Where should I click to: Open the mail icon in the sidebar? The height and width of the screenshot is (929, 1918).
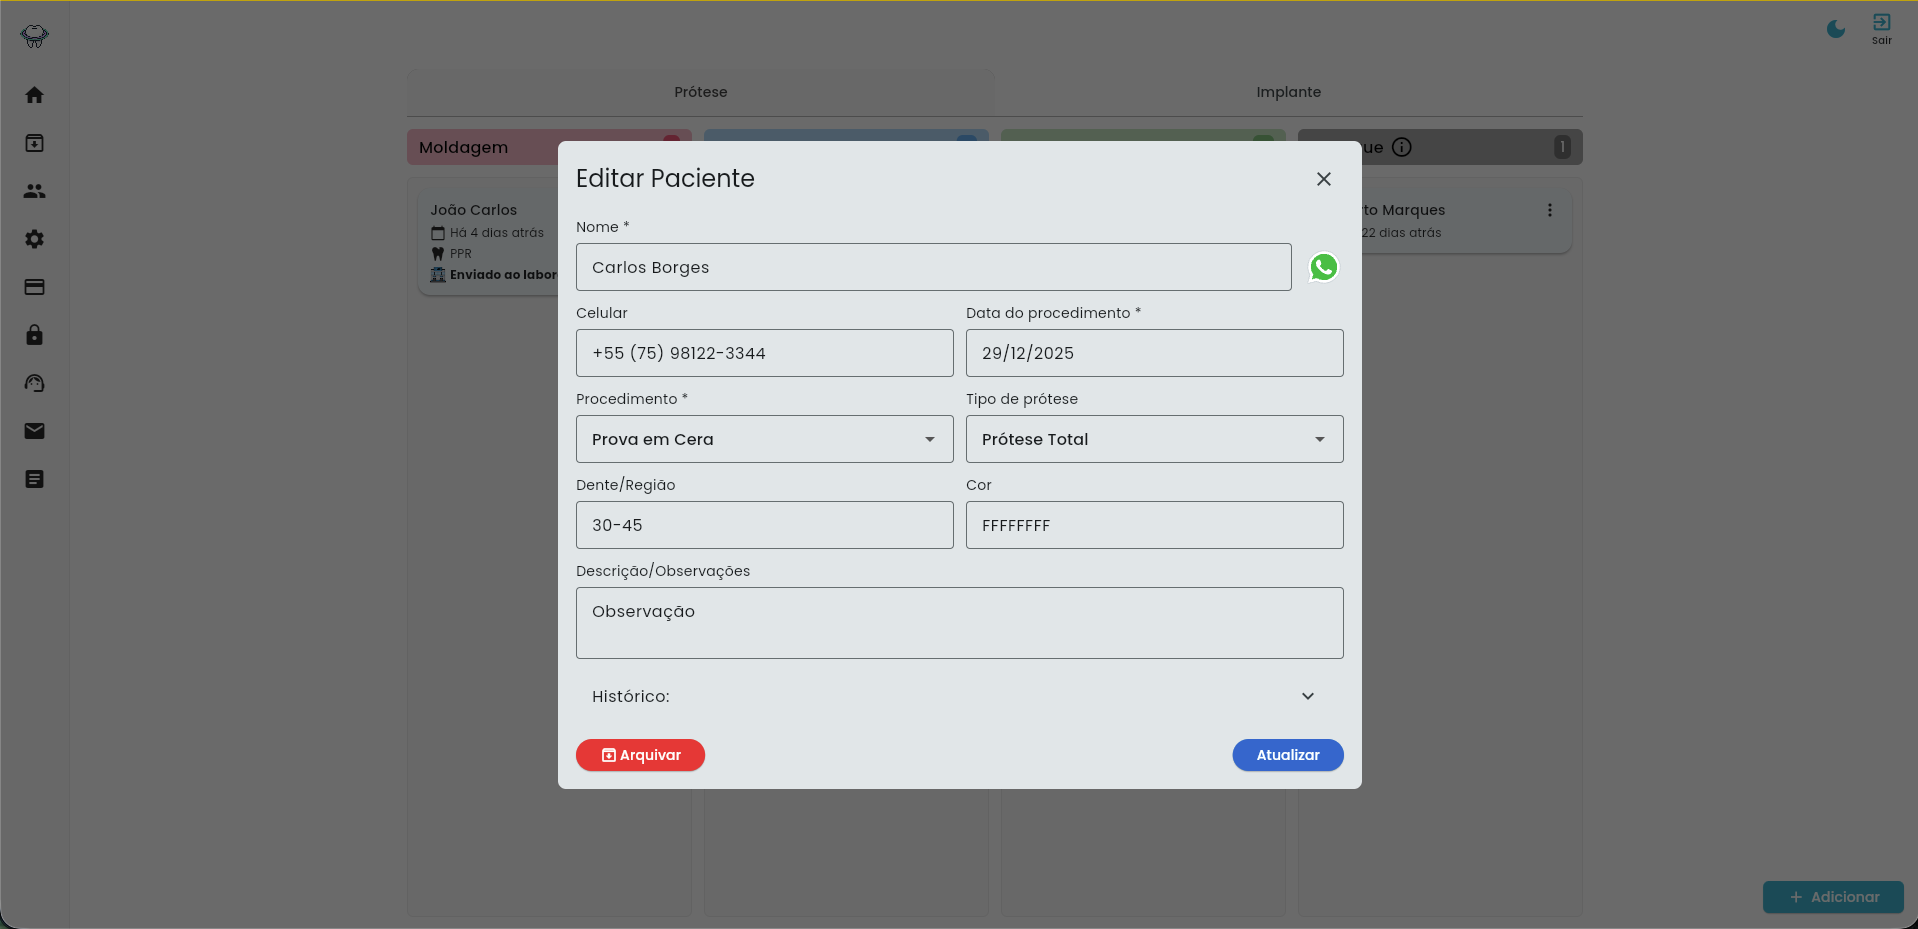(x=34, y=431)
